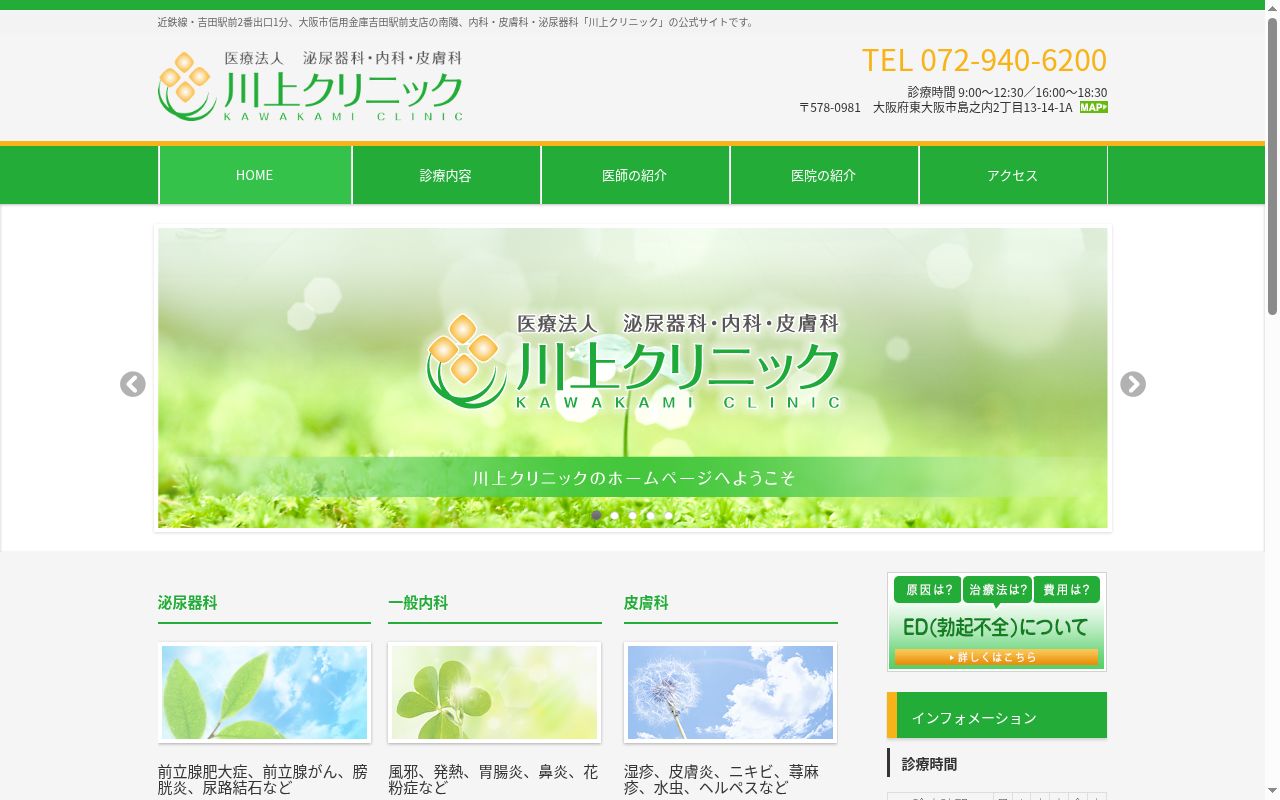The image size is (1280, 800).
Task: Open the dandelion dermatology thumbnail
Action: pos(730,692)
